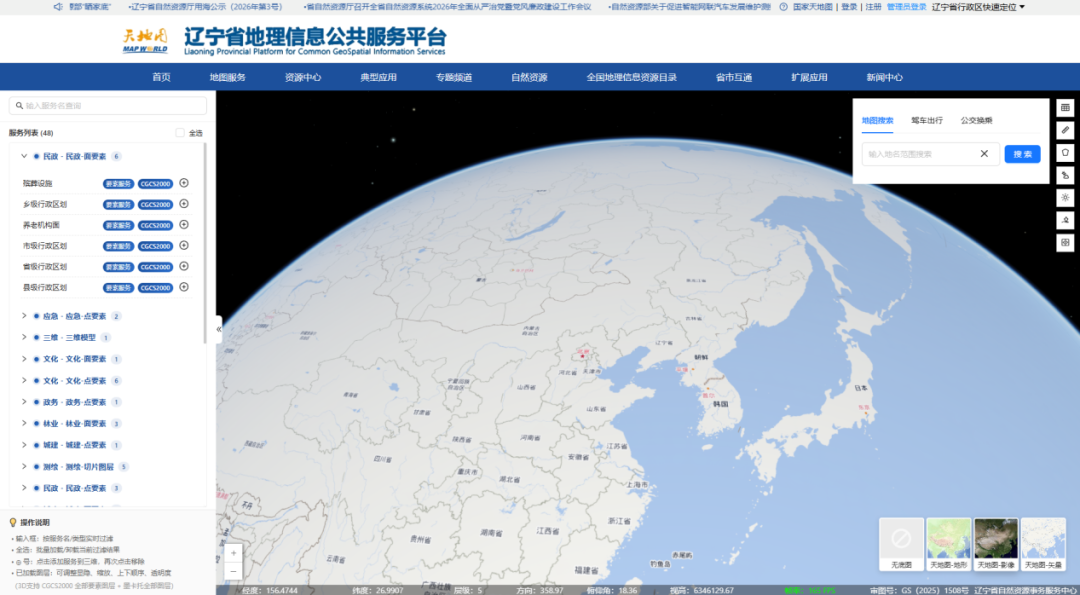
Task: Click the announcement speaker icon
Action: [58, 7]
